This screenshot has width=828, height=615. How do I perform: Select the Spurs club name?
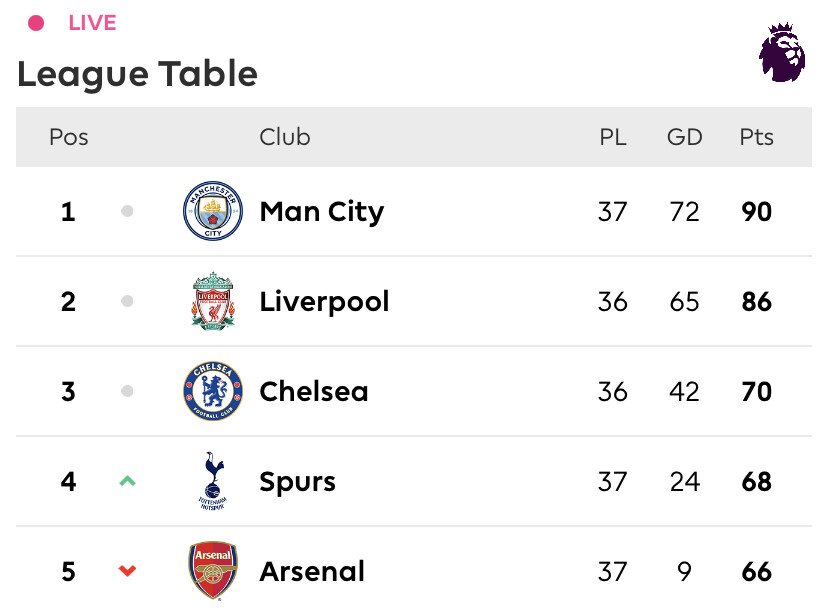pyautogui.click(x=297, y=481)
